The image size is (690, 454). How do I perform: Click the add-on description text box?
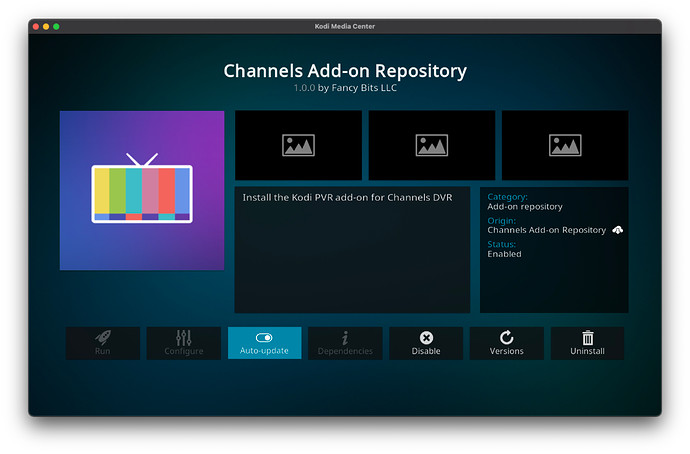352,249
